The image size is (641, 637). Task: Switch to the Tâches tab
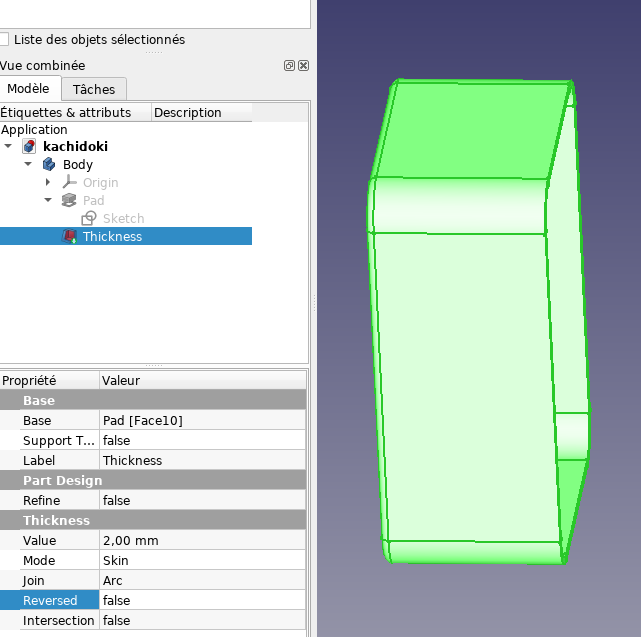pyautogui.click(x=94, y=90)
